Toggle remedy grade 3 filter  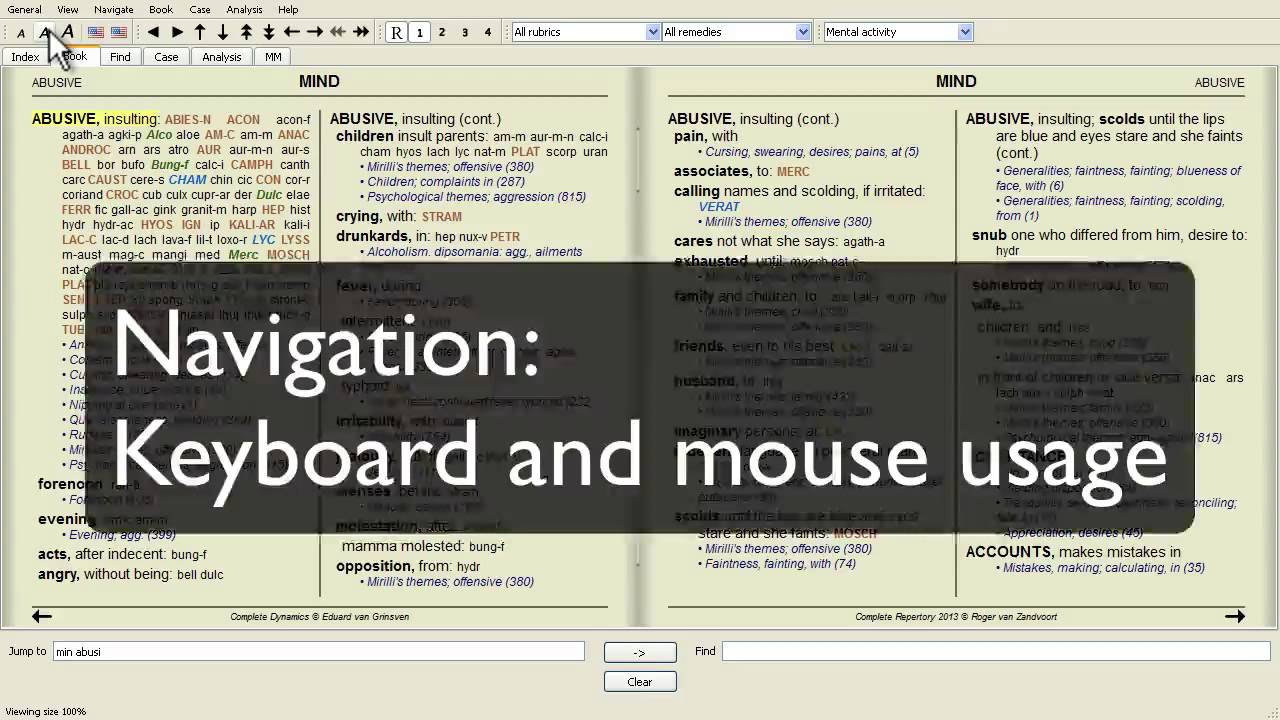(x=465, y=33)
